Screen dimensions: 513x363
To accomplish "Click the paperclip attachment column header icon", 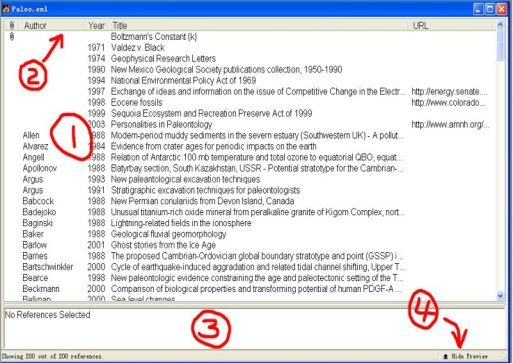I will [12, 25].
